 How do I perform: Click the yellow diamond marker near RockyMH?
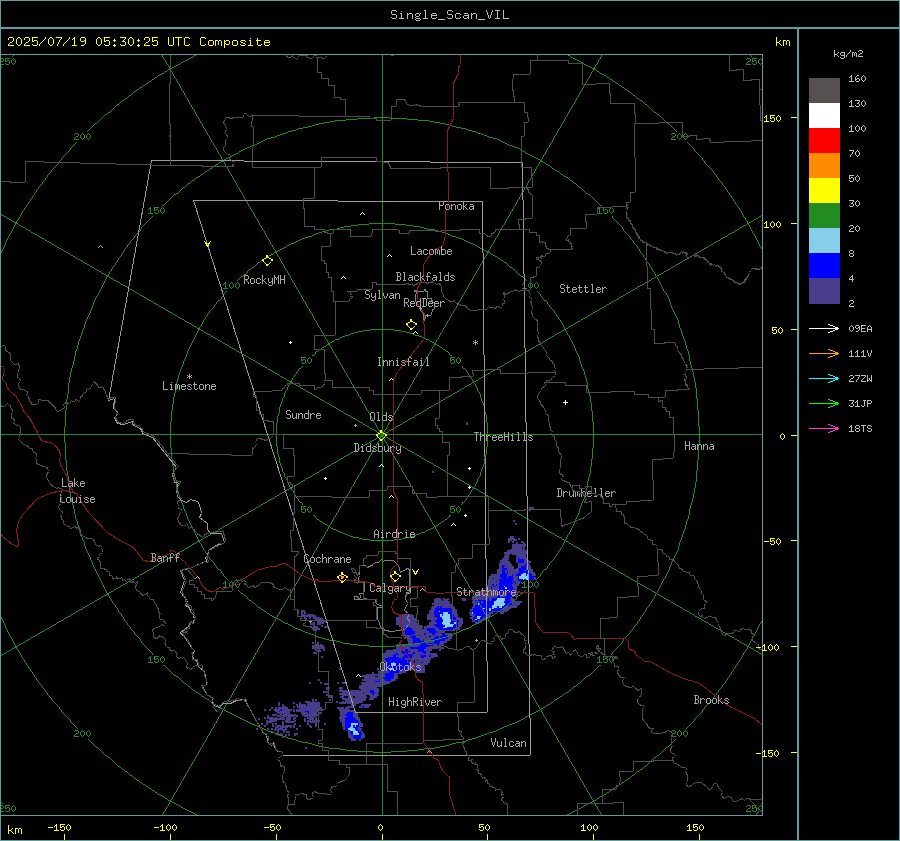point(267,261)
